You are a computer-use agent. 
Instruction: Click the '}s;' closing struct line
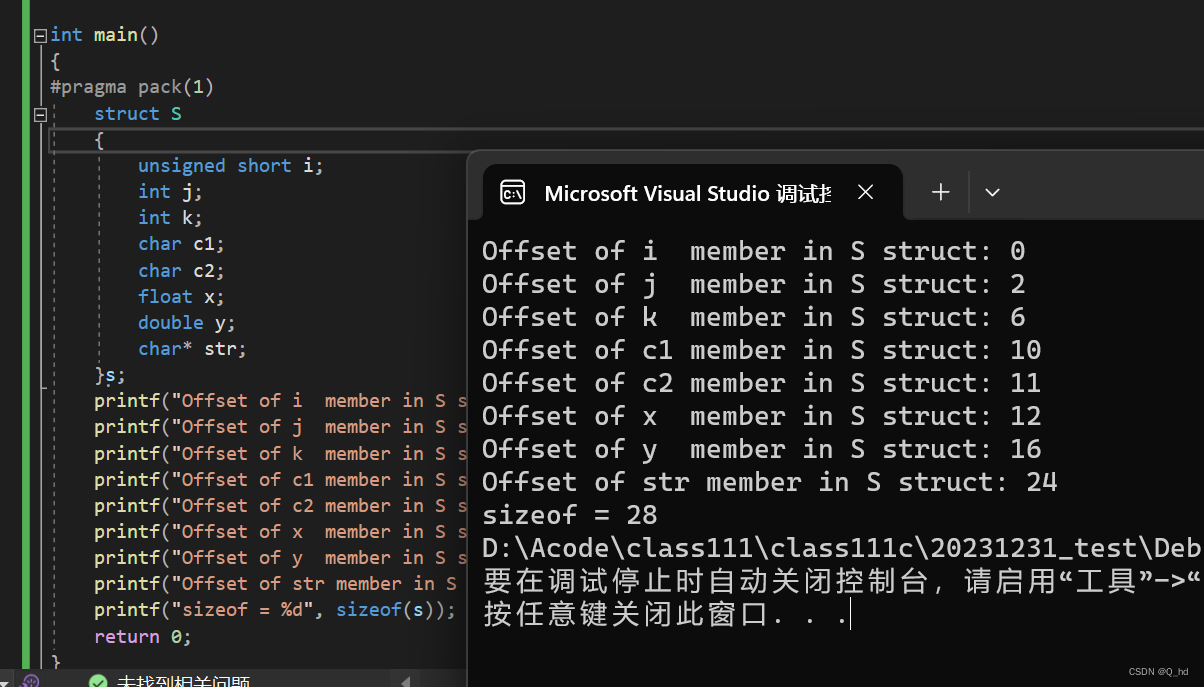pos(110,375)
